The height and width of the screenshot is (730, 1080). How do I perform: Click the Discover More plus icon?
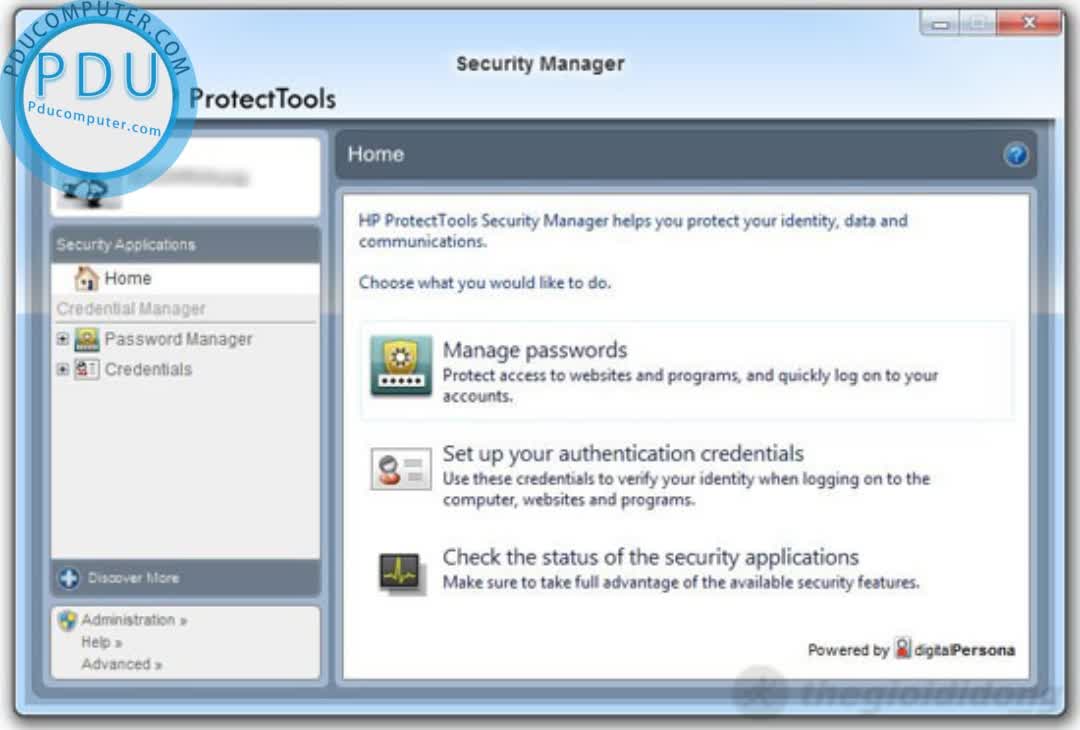(x=69, y=578)
